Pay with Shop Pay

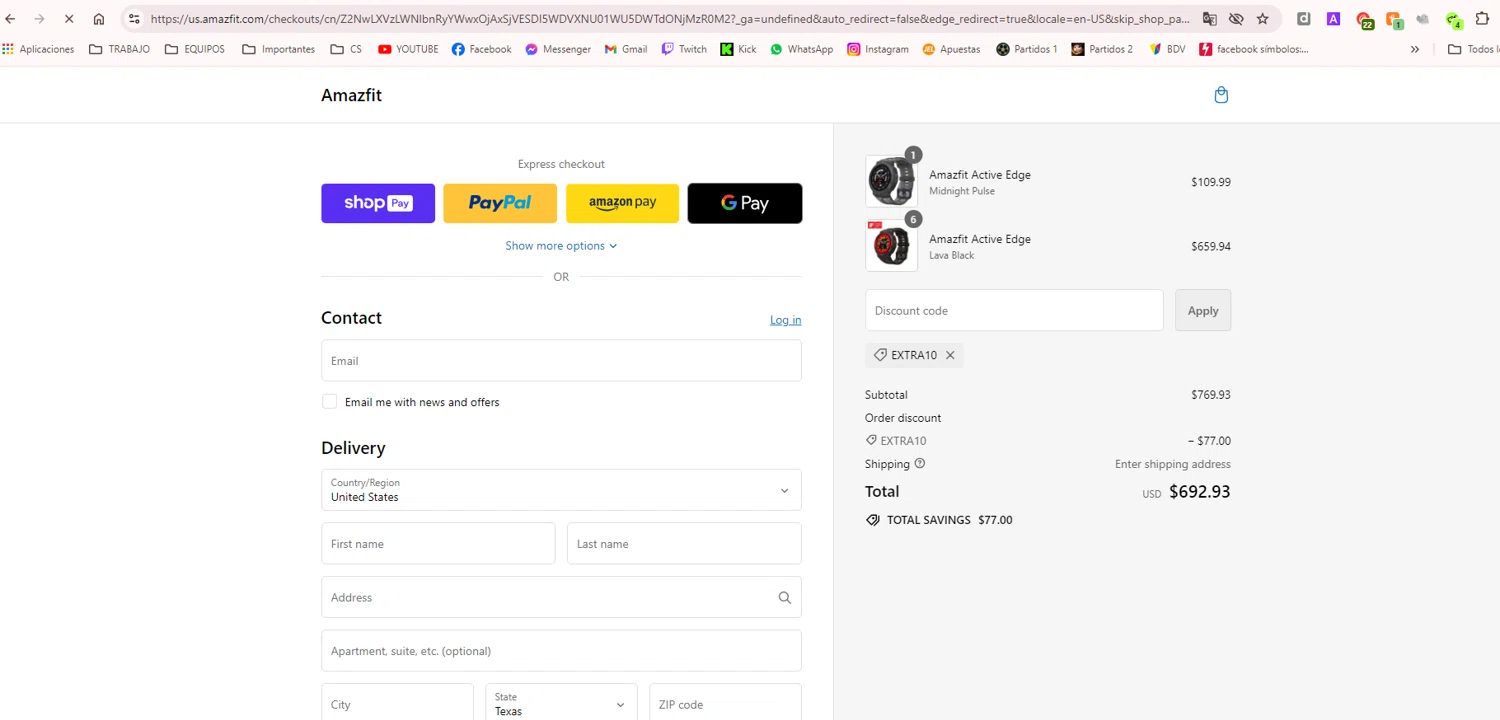tap(378, 203)
